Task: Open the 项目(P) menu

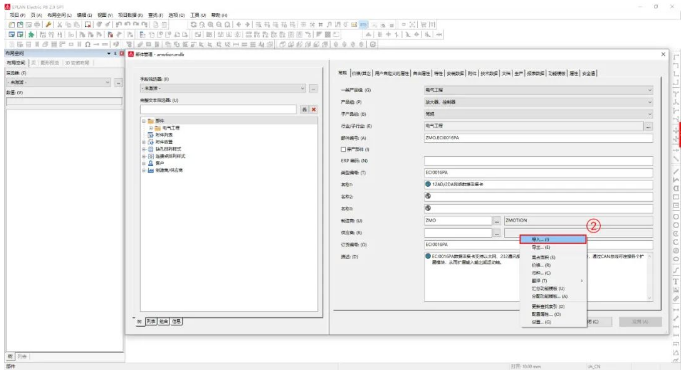Action: 18,15
